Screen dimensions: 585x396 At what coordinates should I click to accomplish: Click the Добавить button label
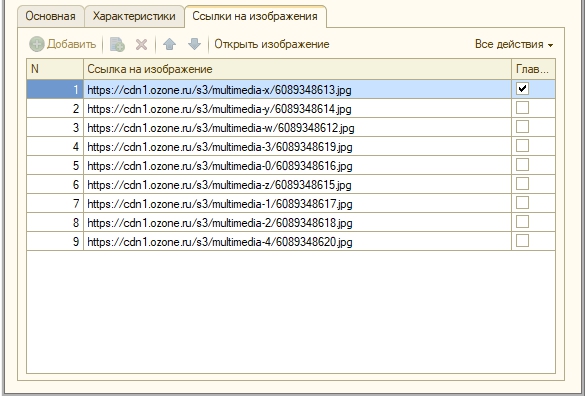coord(72,44)
